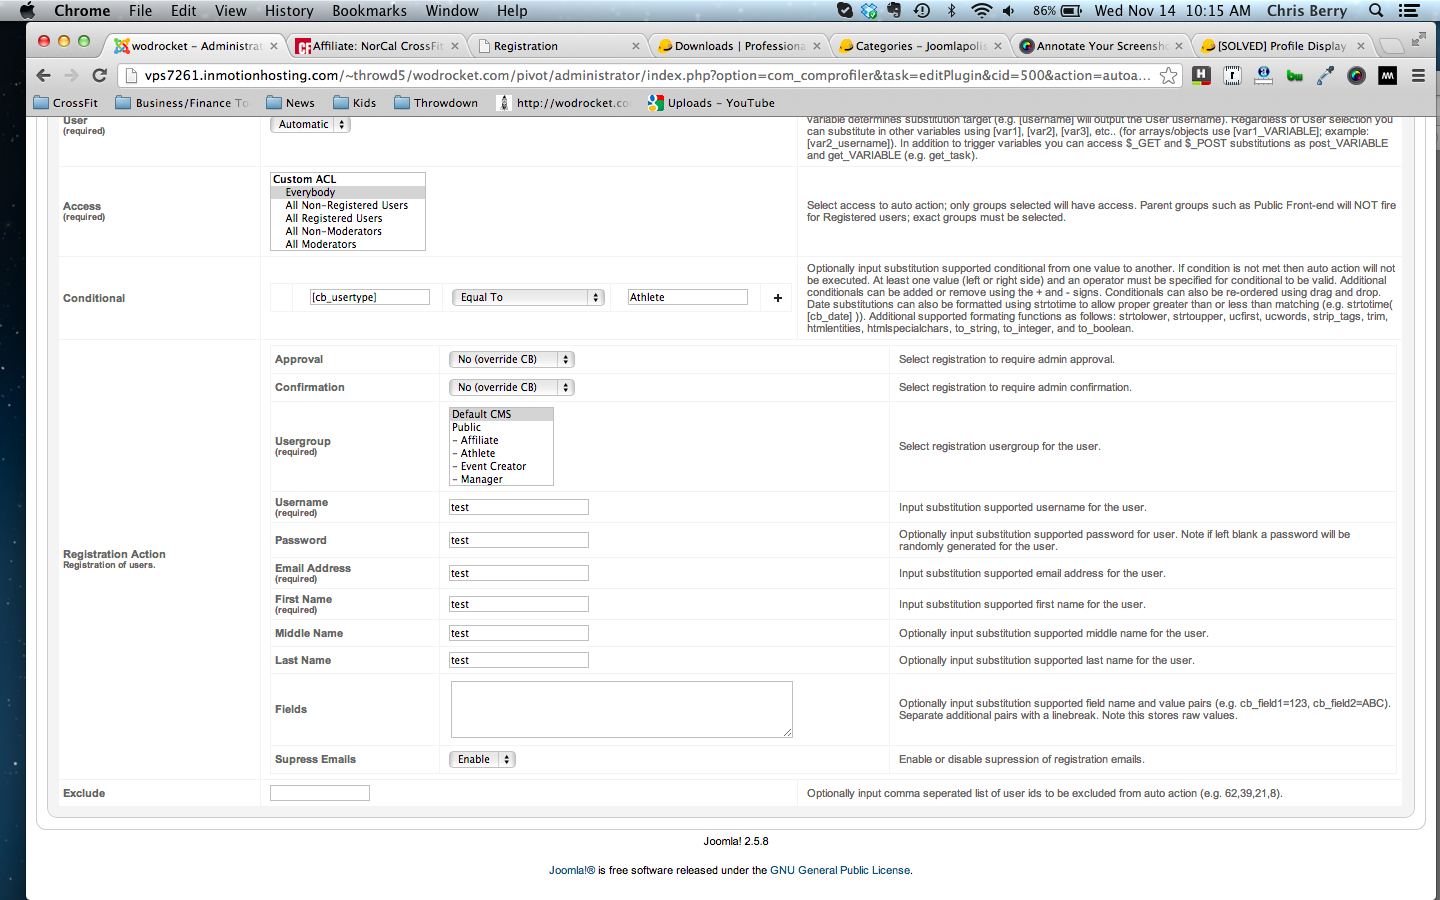This screenshot has height=900, width=1440.
Task: Open the 'News' bookmarks folder
Action: click(291, 103)
